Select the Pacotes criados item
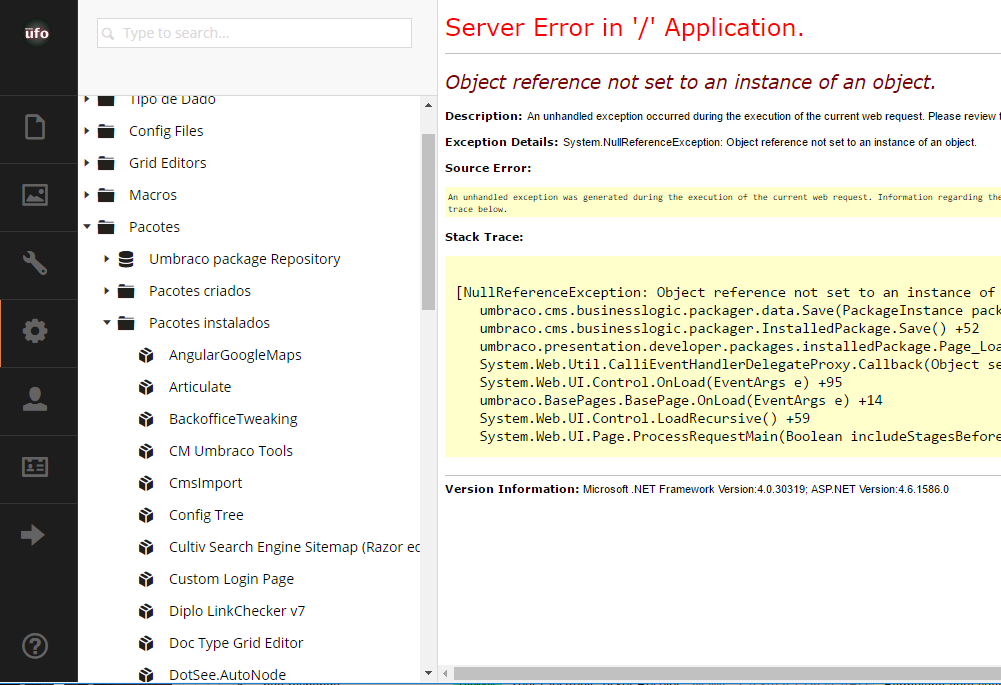Image resolution: width=1001 pixels, height=685 pixels. 200,291
